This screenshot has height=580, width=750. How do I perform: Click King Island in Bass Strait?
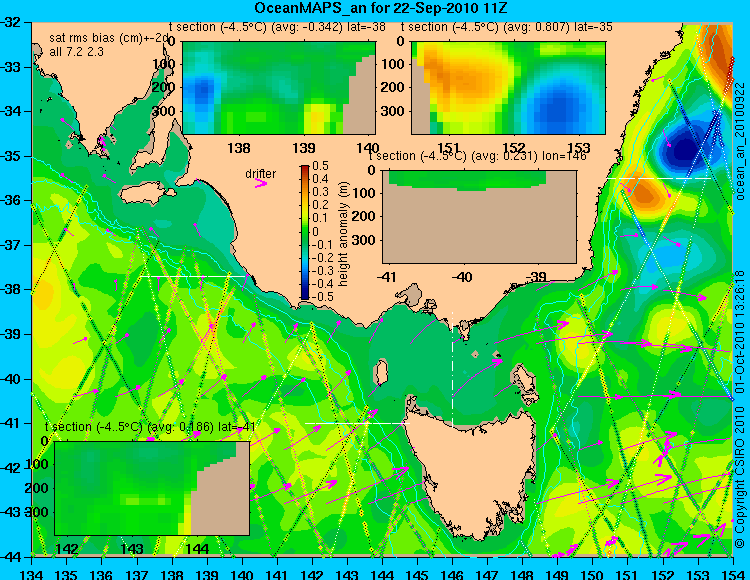[x=380, y=373]
